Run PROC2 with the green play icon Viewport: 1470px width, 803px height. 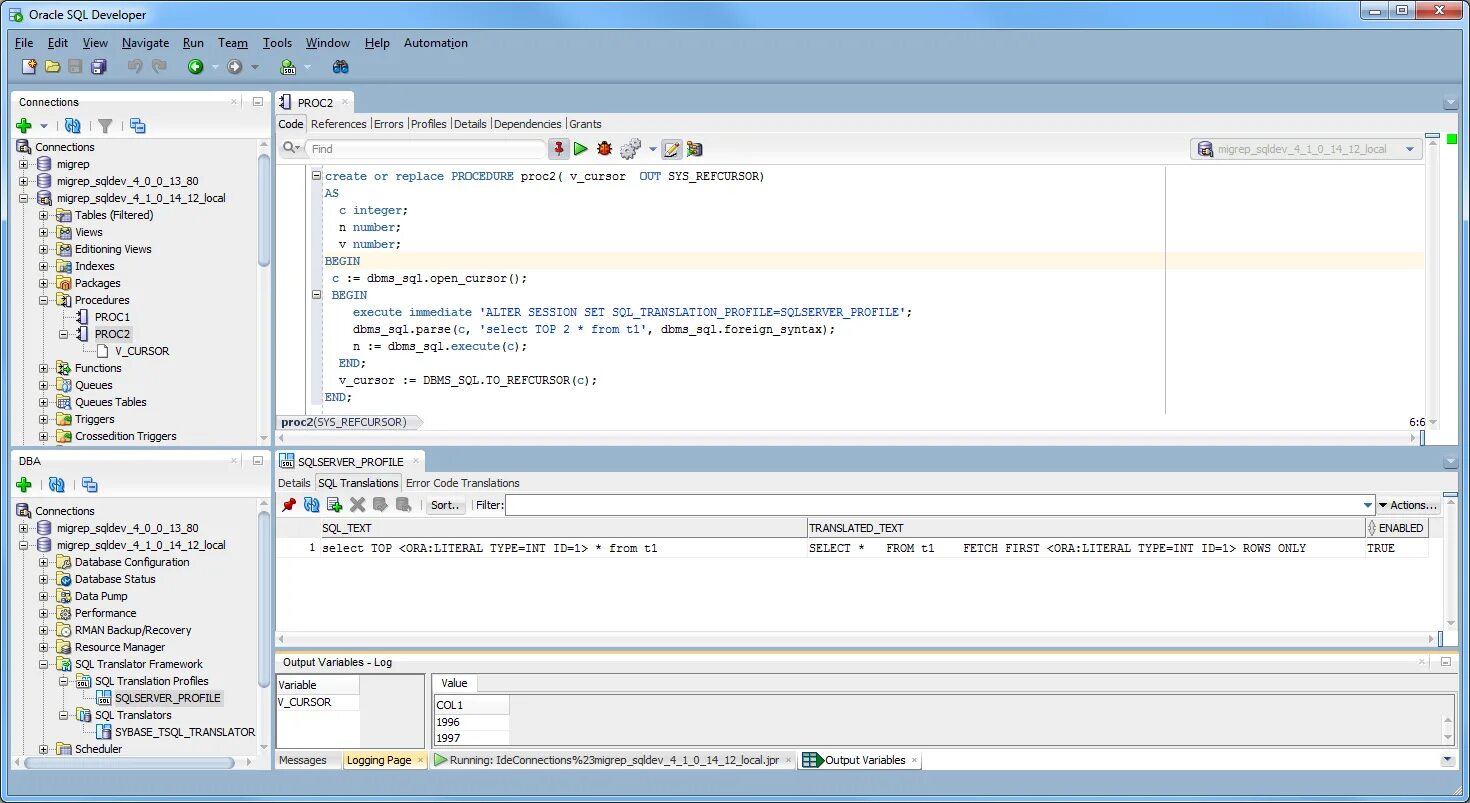click(581, 149)
